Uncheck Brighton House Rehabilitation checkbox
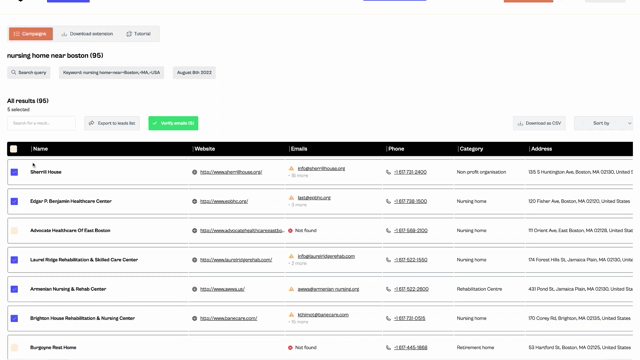The width and height of the screenshot is (640, 360). (14, 318)
